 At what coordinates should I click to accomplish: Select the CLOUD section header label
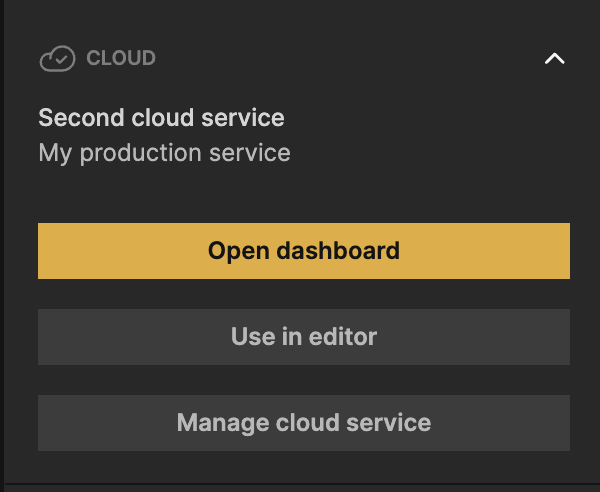click(121, 58)
